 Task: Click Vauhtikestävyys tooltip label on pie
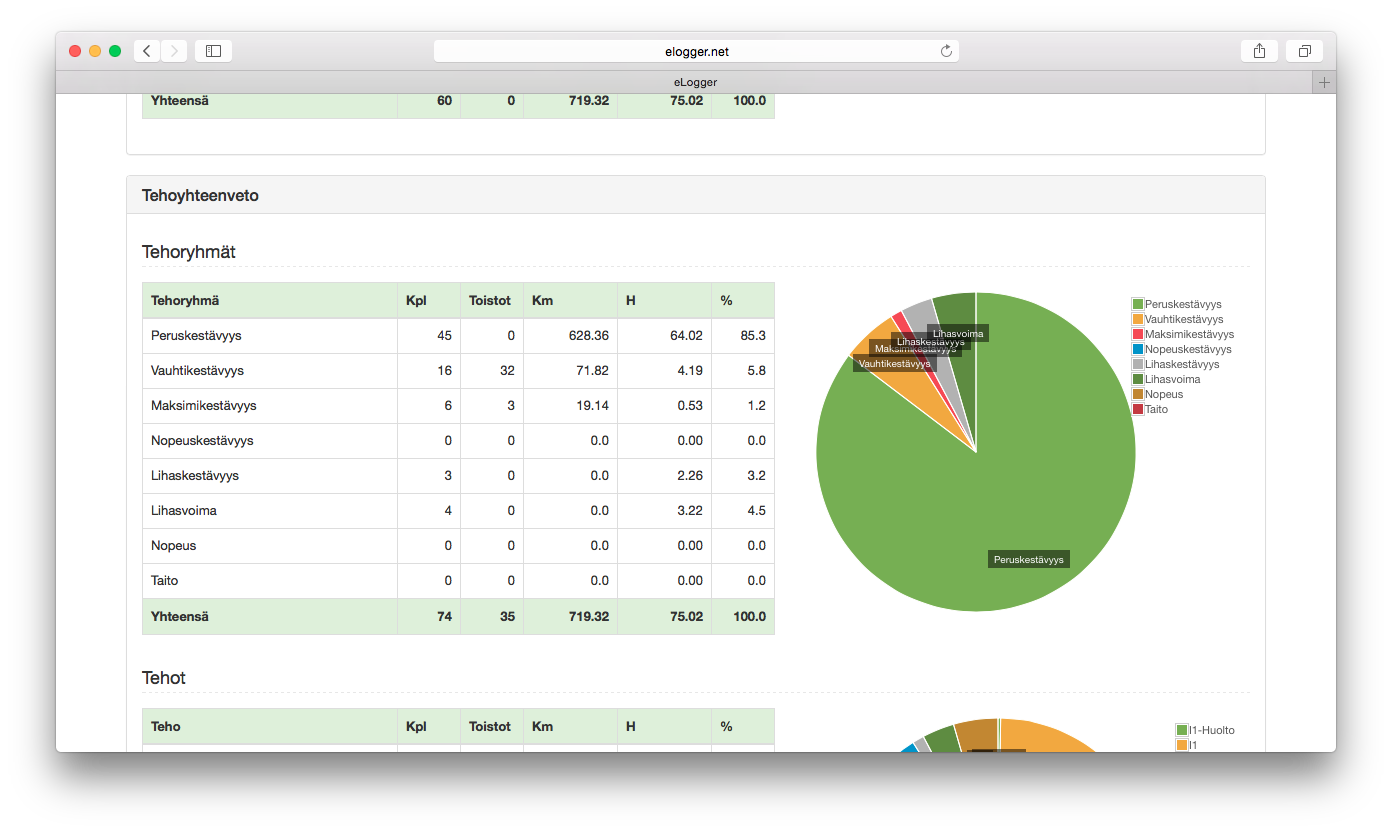tap(895, 364)
